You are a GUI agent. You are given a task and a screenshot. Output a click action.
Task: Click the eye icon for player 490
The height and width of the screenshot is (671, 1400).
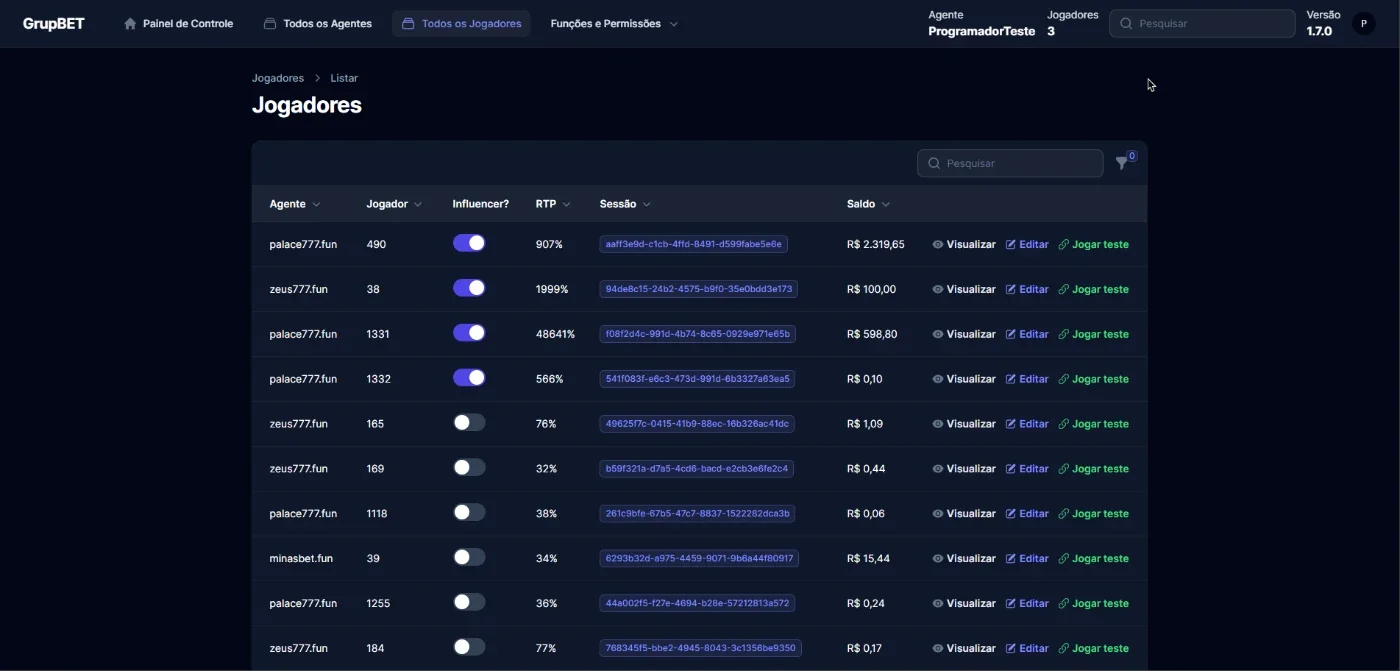tap(938, 244)
